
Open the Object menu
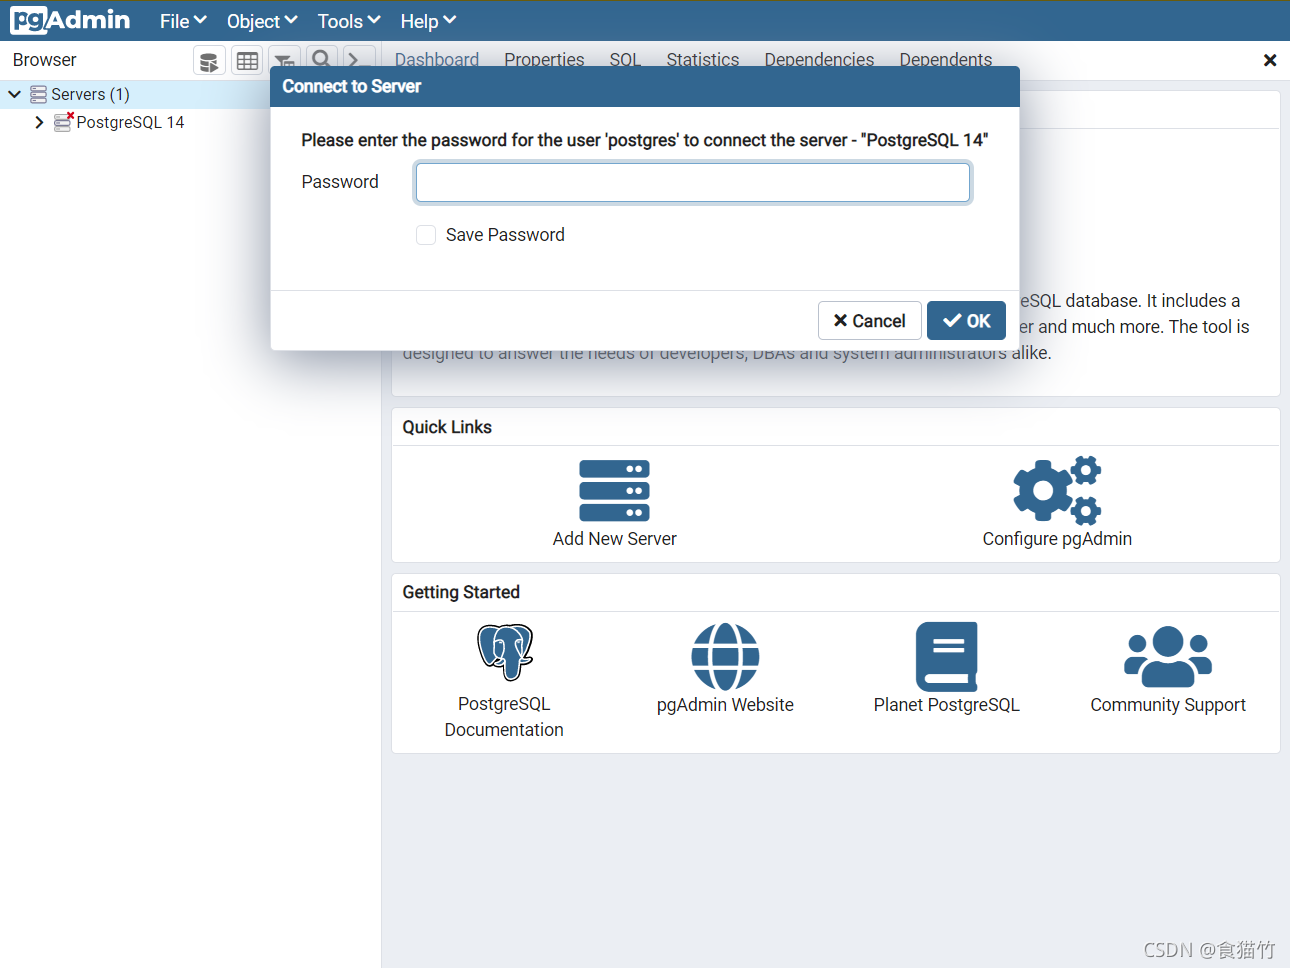262,21
